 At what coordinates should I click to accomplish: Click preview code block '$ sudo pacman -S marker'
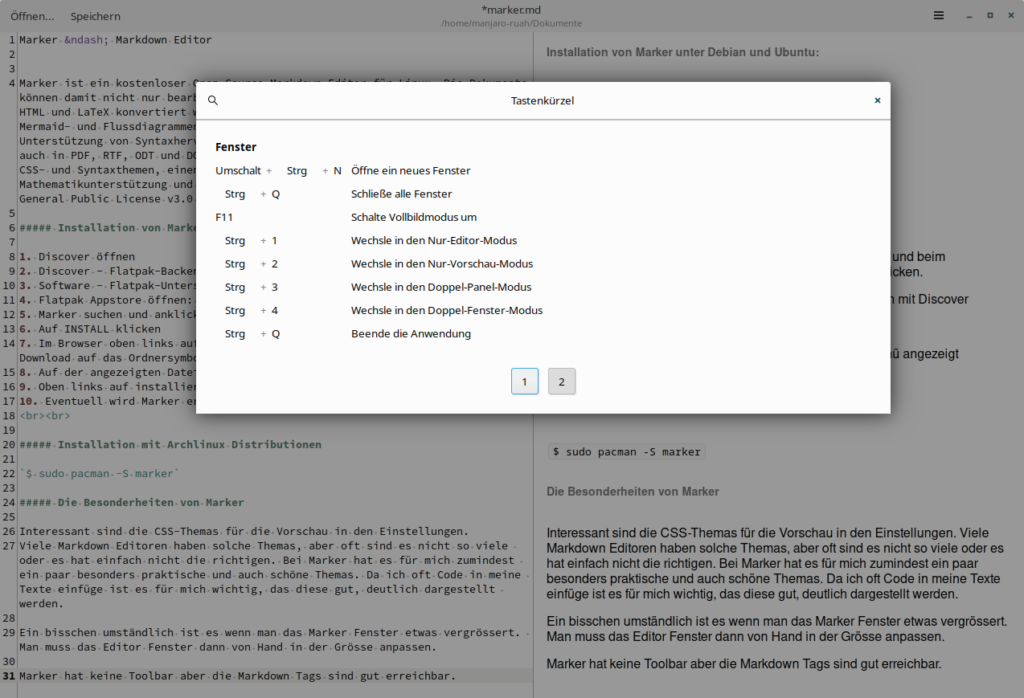click(x=626, y=452)
